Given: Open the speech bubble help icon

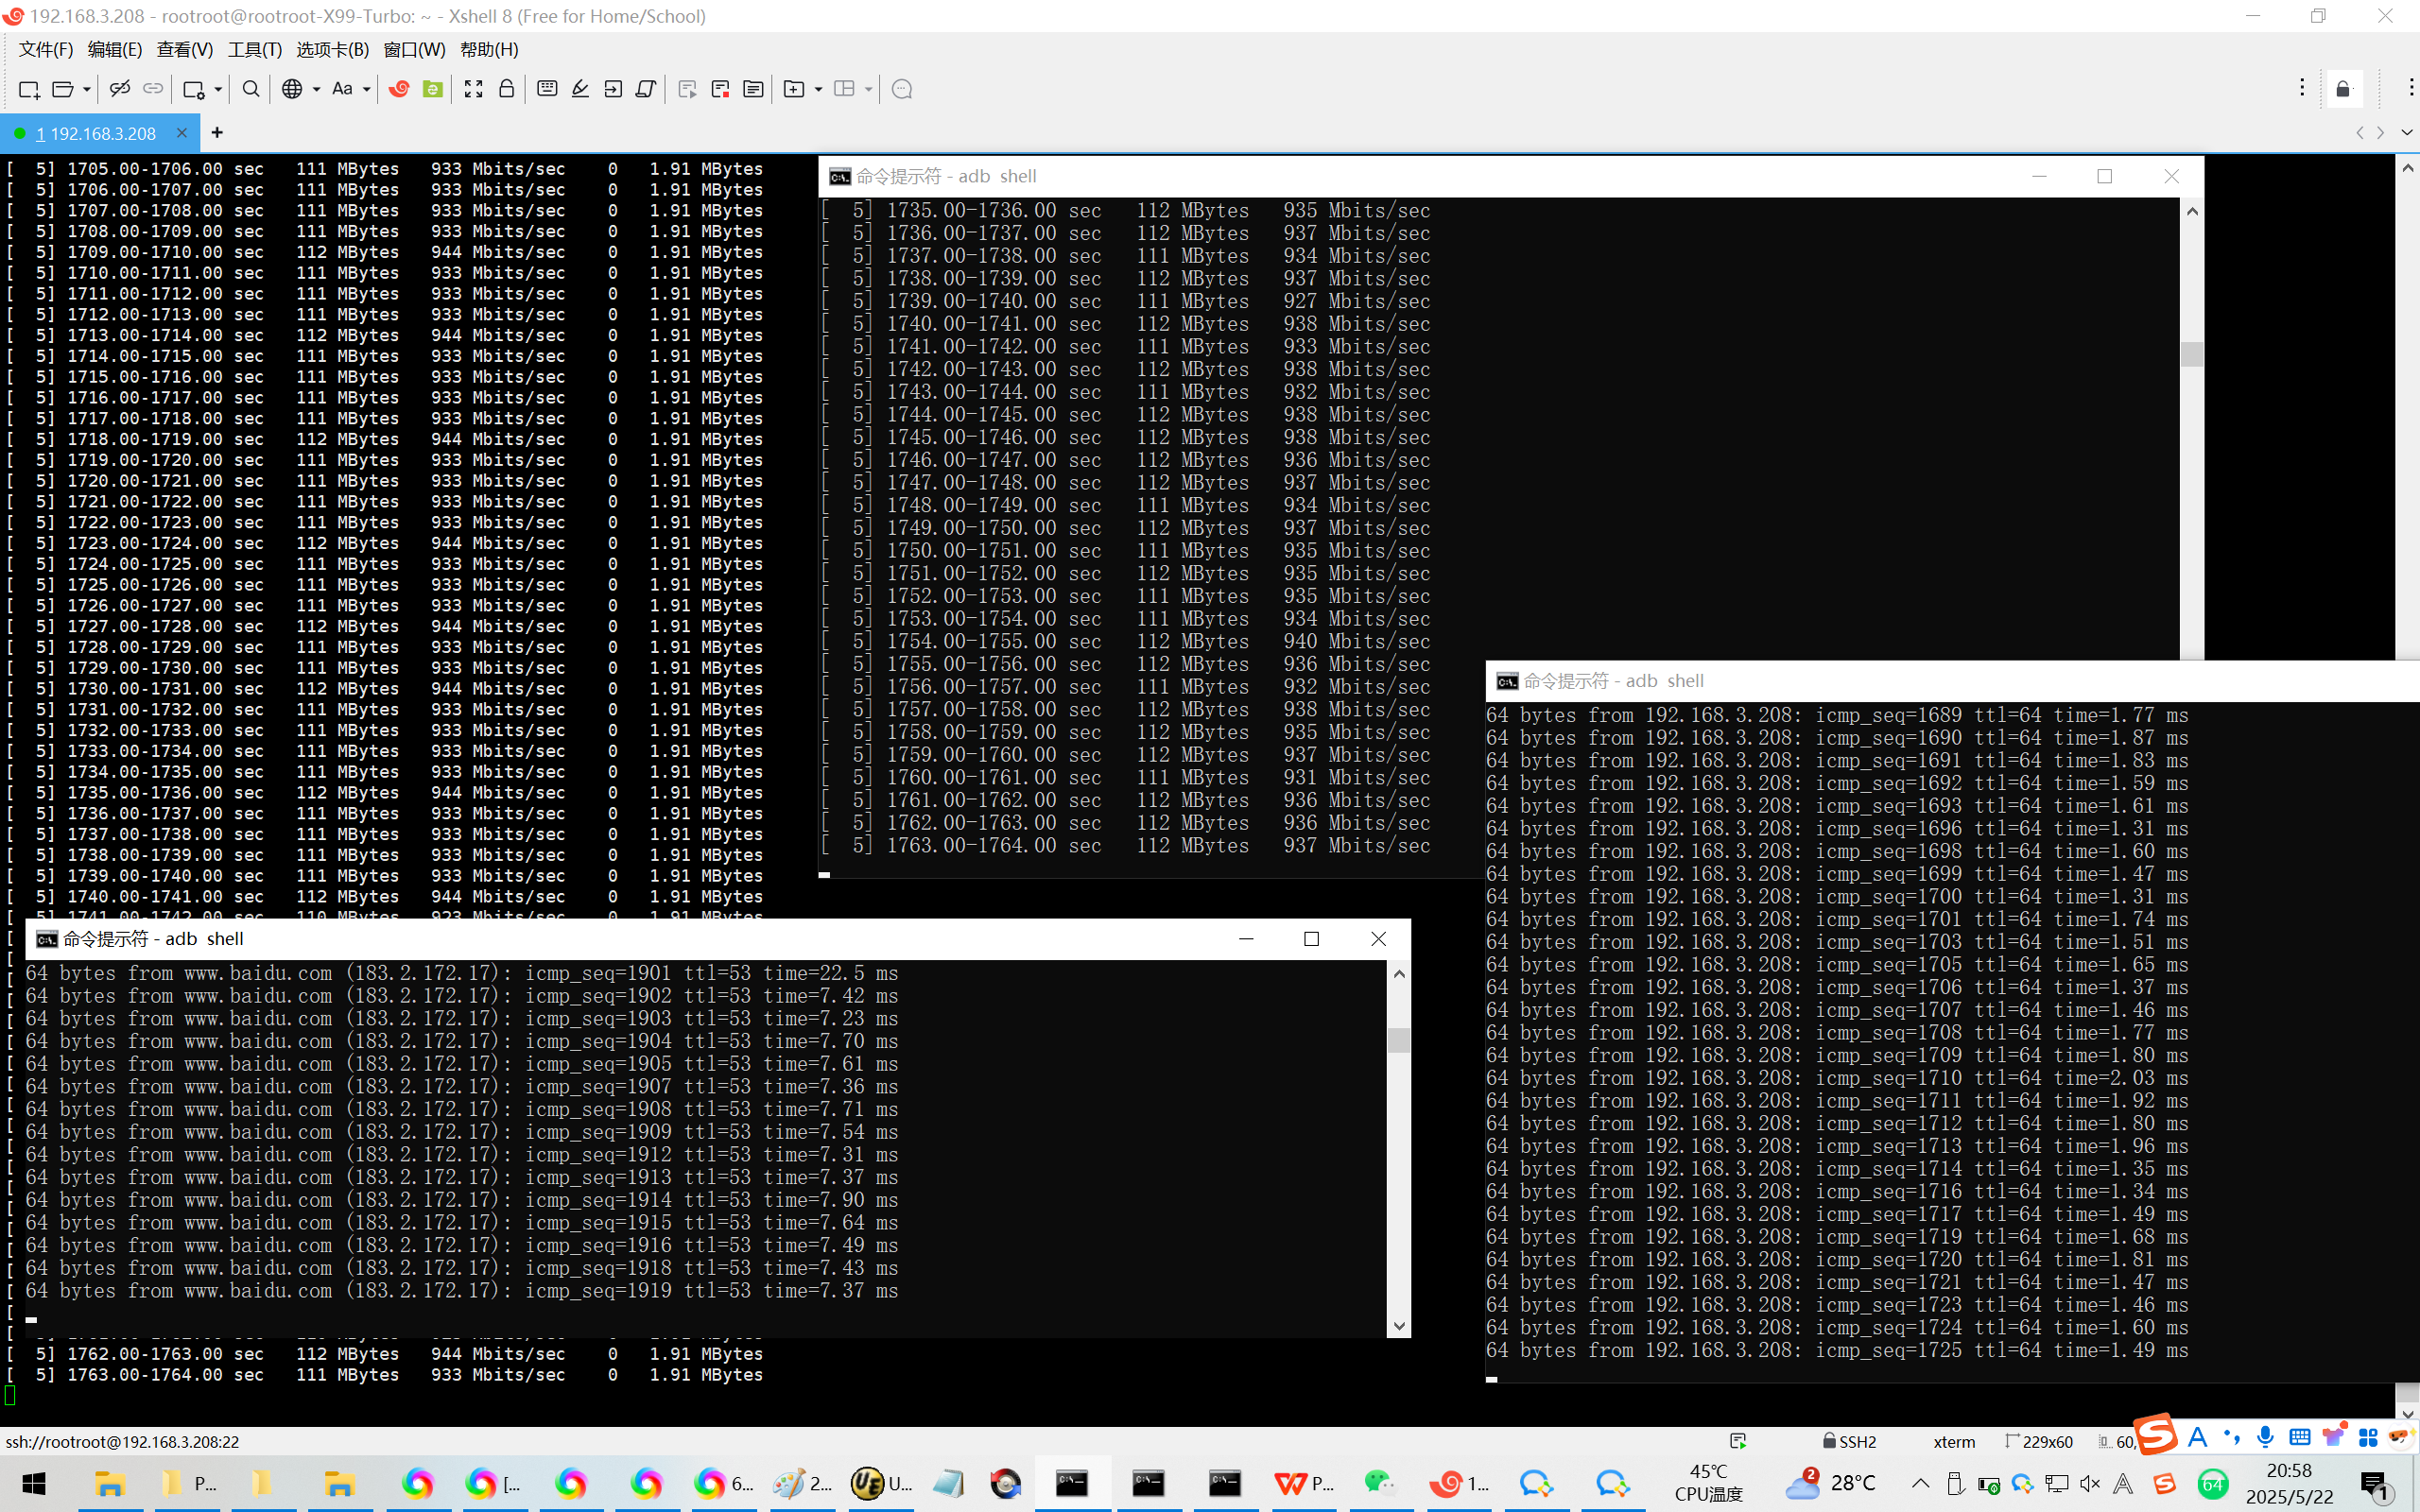Looking at the screenshot, I should click(x=901, y=89).
